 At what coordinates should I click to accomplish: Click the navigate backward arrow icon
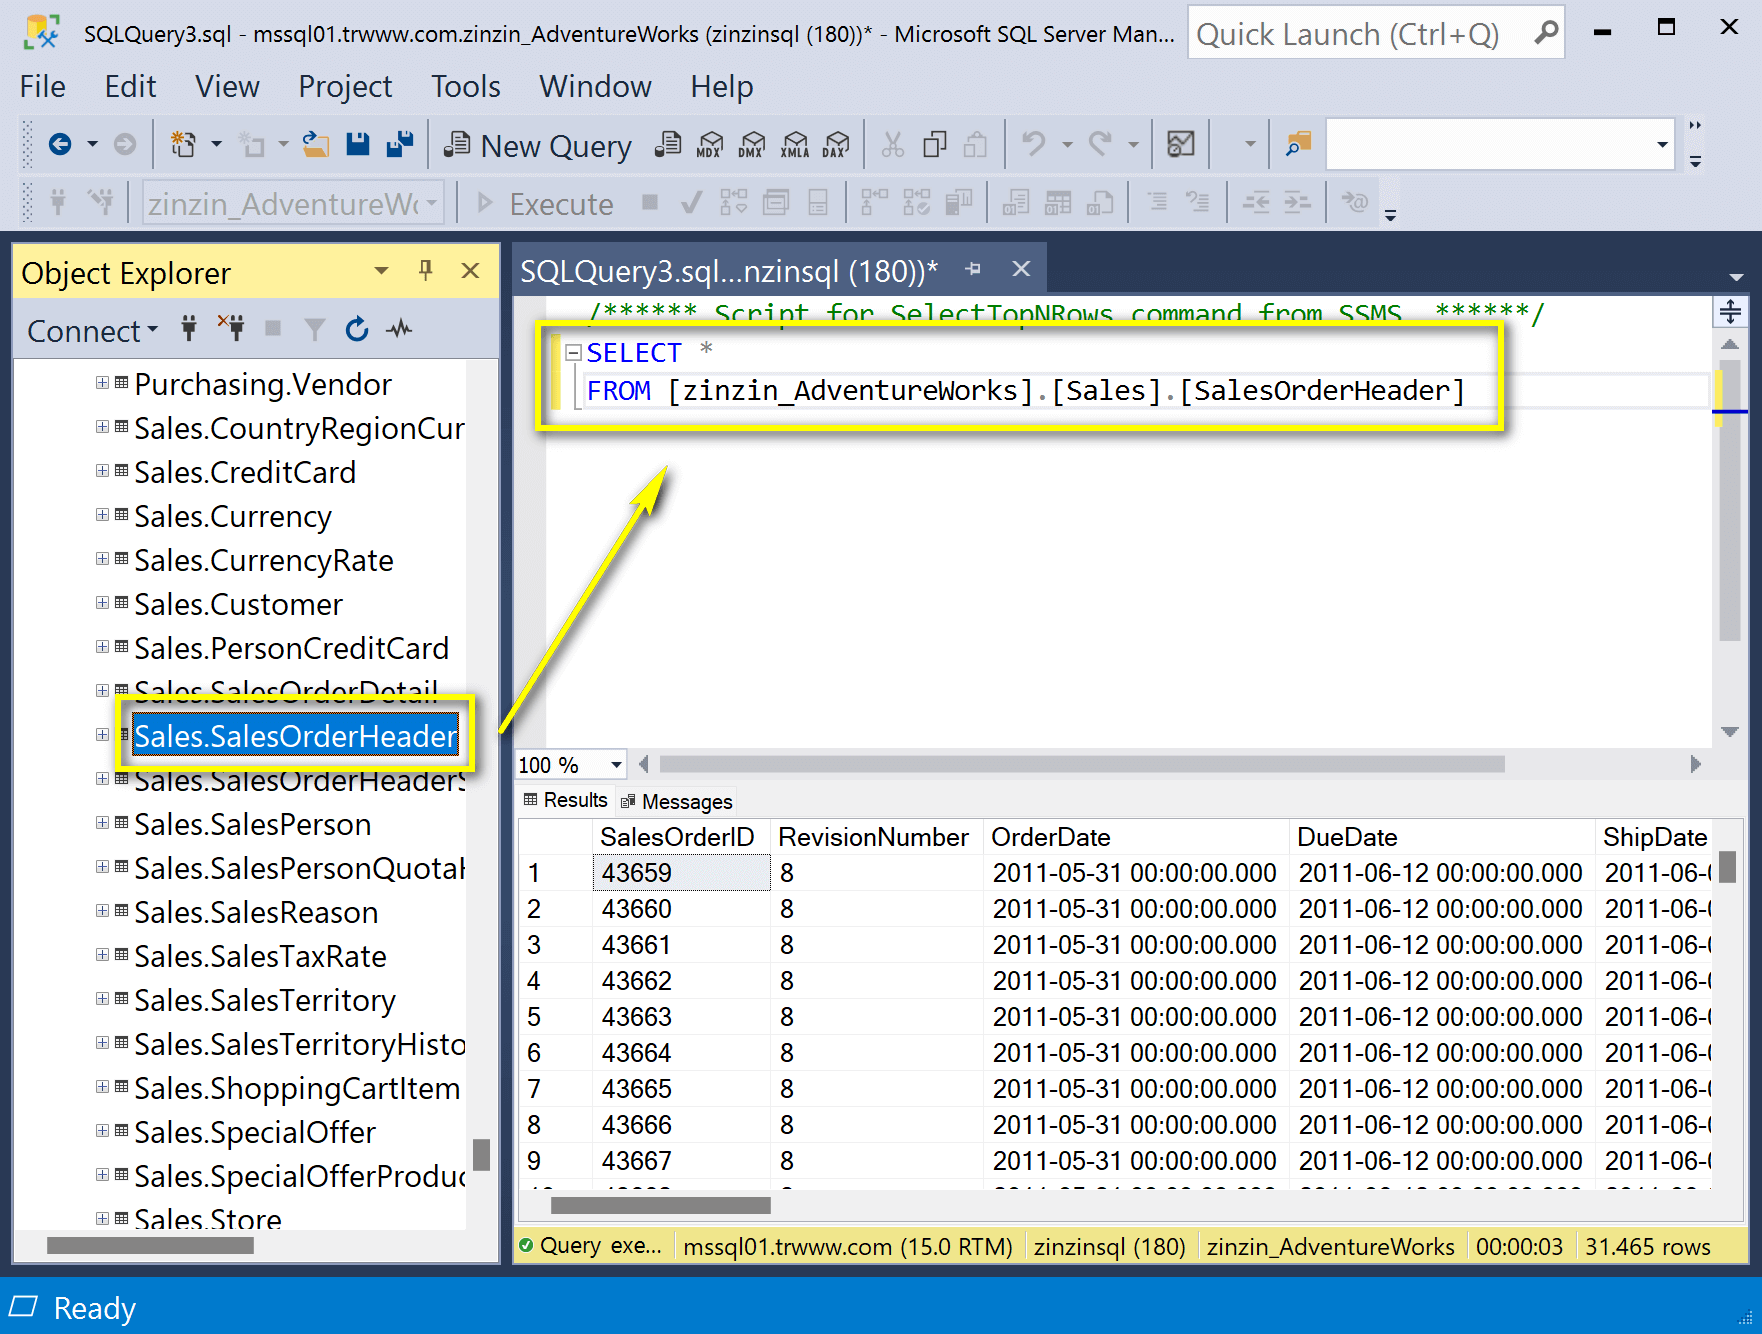(x=60, y=145)
